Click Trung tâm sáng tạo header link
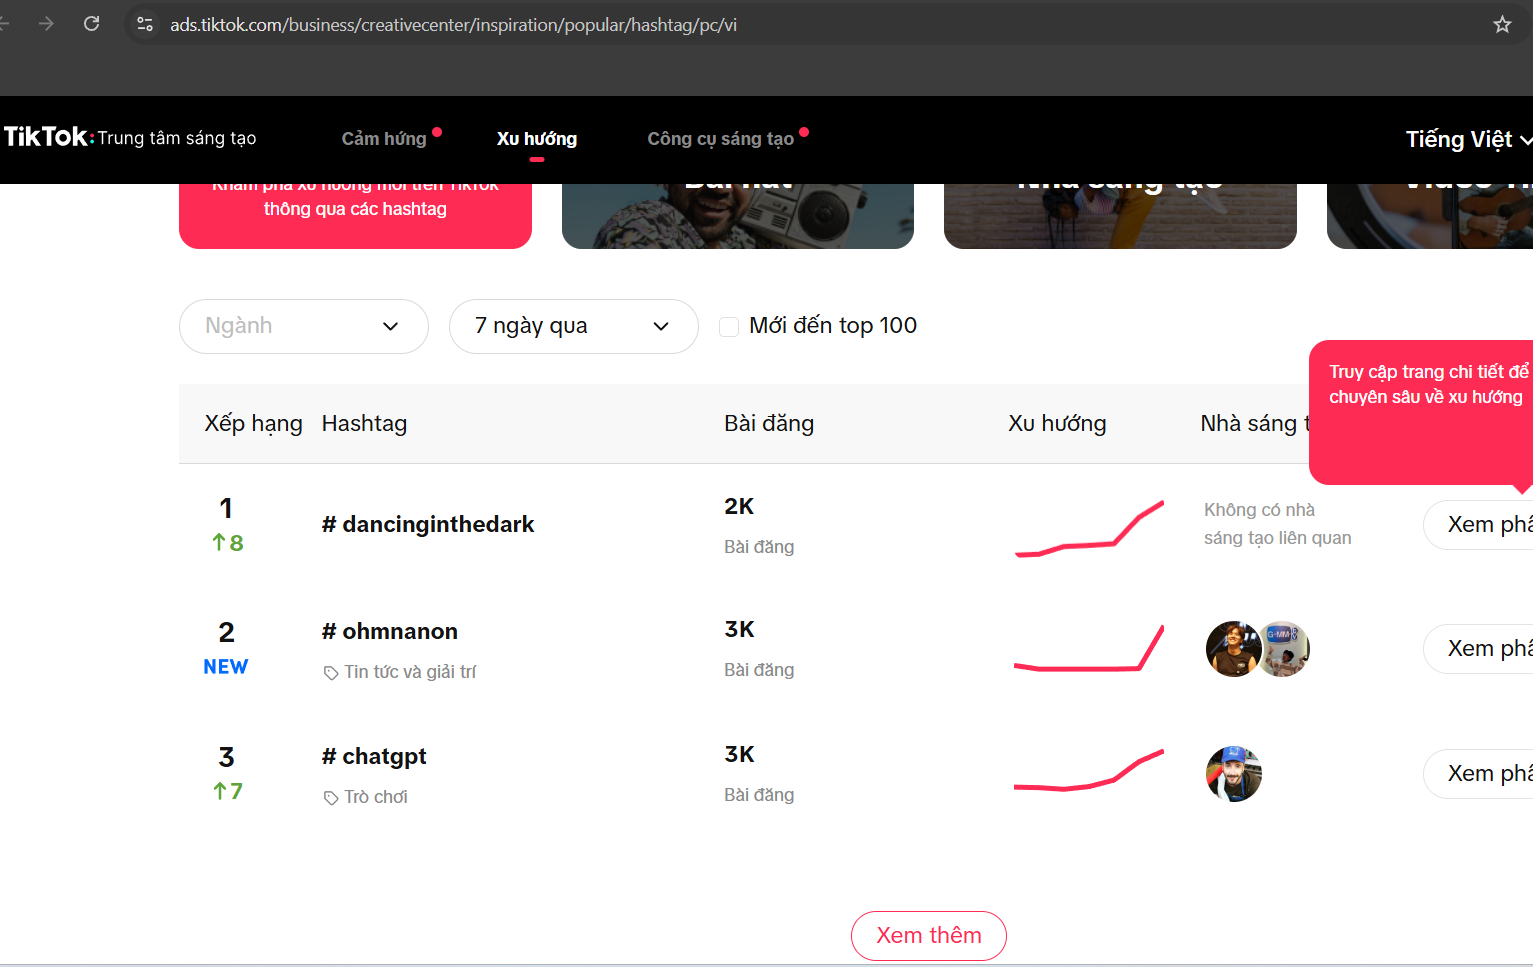Image resolution: width=1533 pixels, height=967 pixels. point(177,138)
